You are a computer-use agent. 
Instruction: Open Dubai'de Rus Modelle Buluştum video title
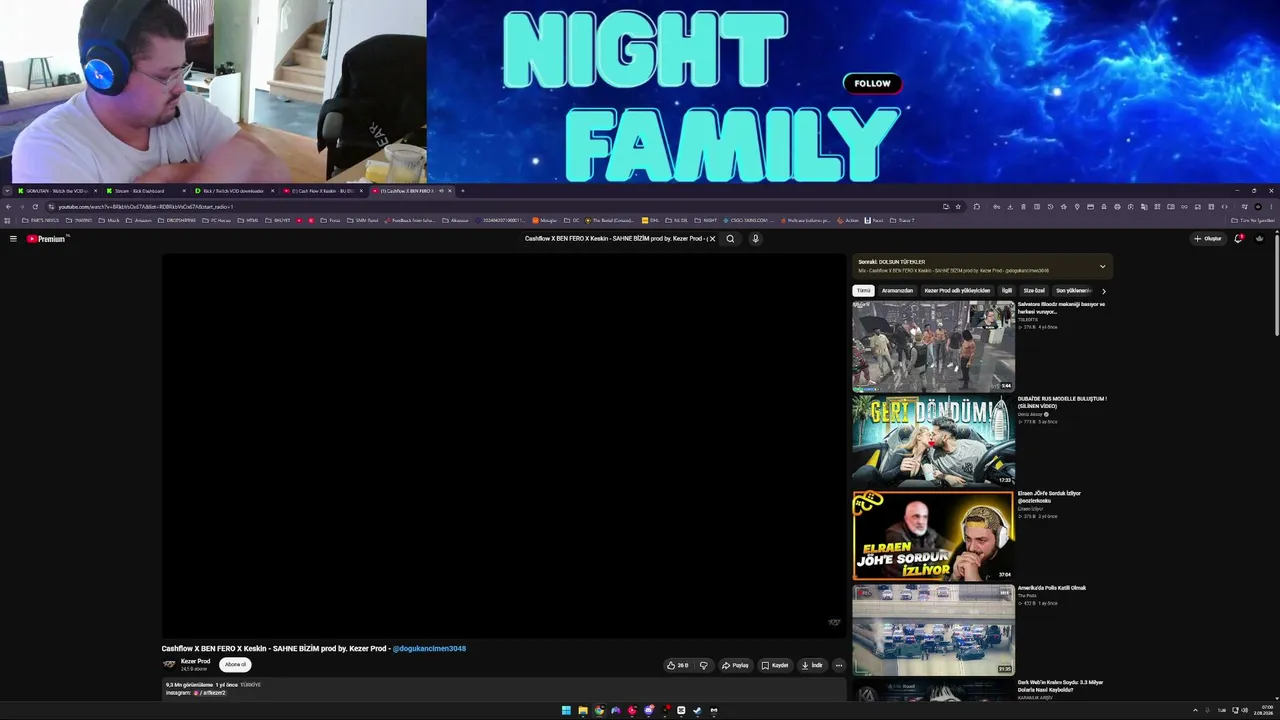point(1062,402)
